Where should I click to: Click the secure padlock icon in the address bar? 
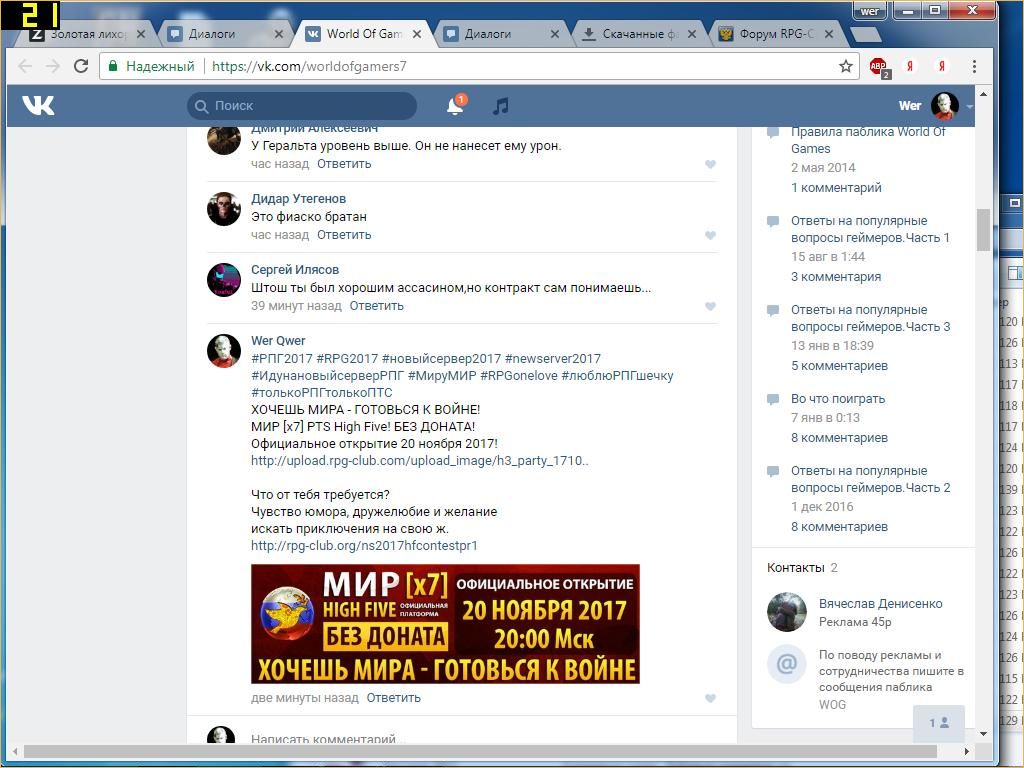[x=113, y=66]
